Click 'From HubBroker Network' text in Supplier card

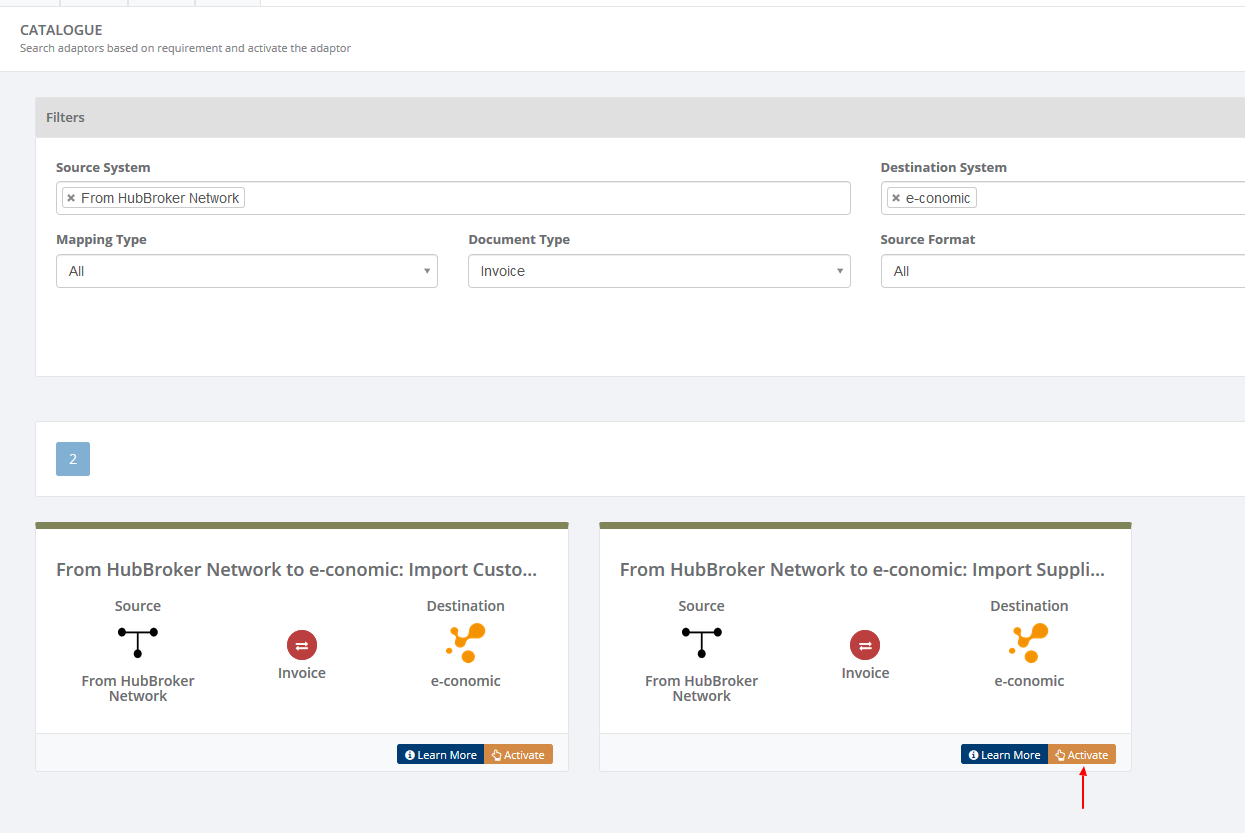click(x=702, y=688)
